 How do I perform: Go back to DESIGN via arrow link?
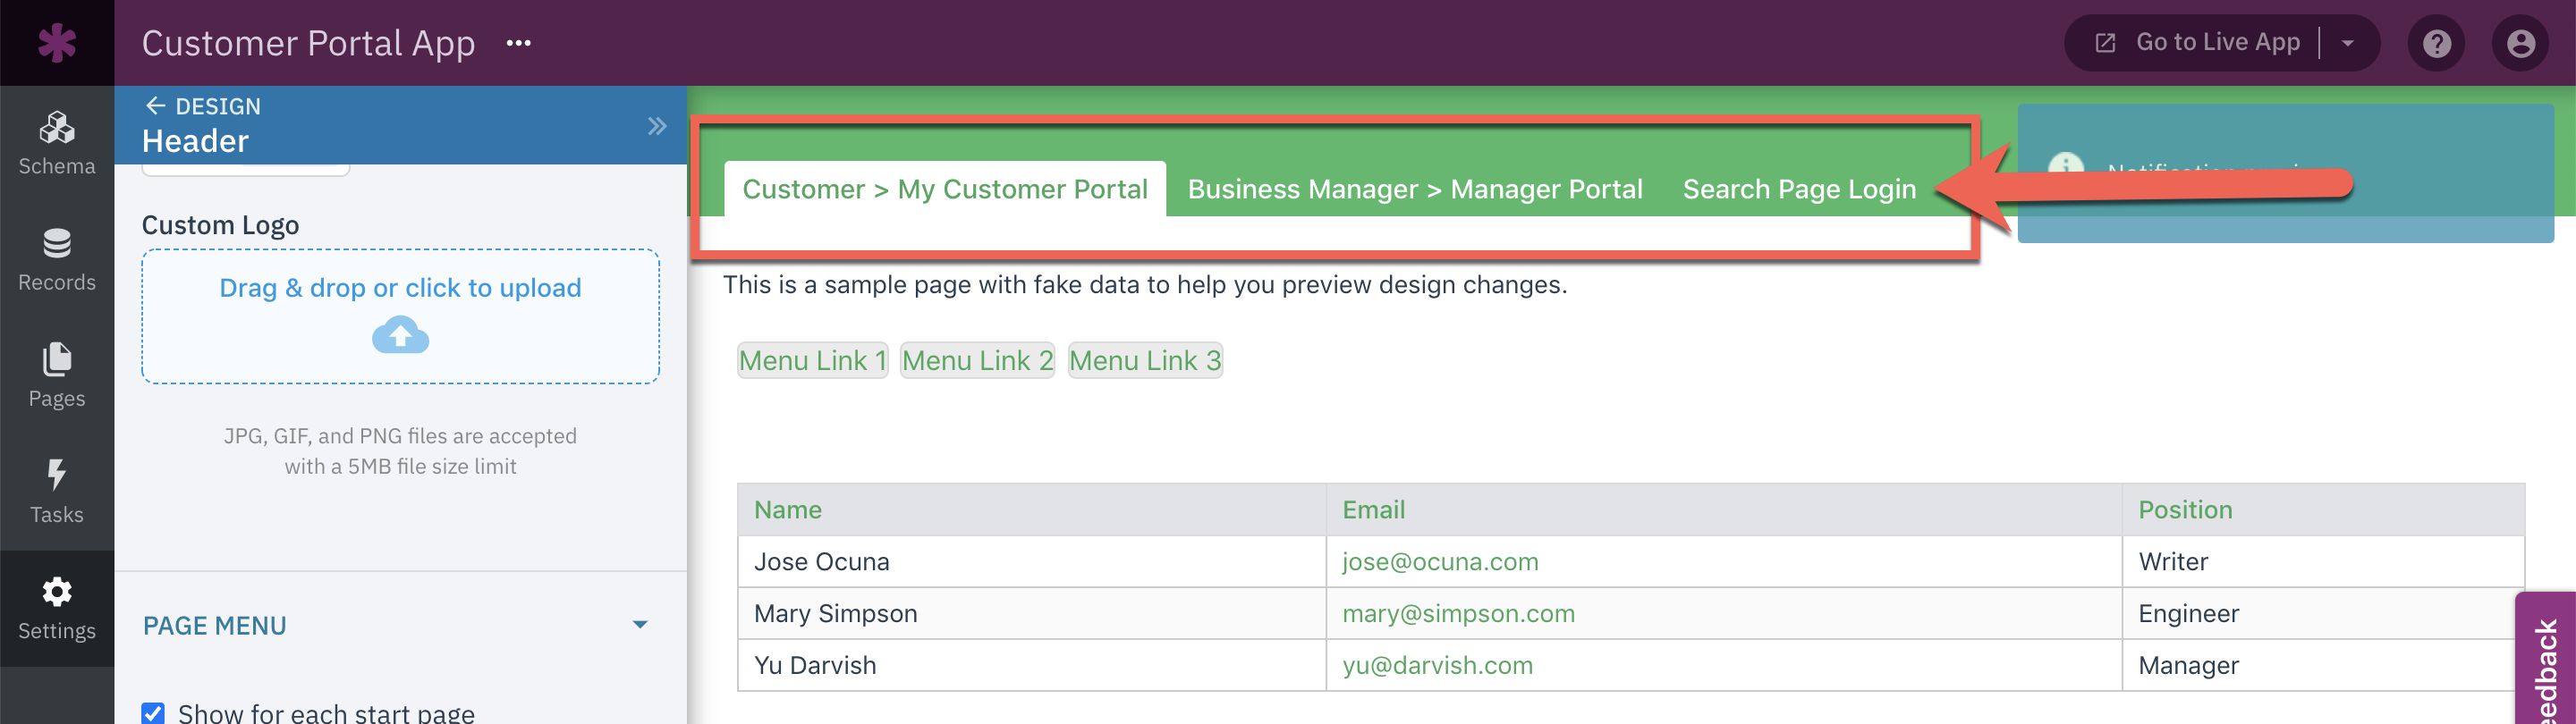pyautogui.click(x=203, y=106)
